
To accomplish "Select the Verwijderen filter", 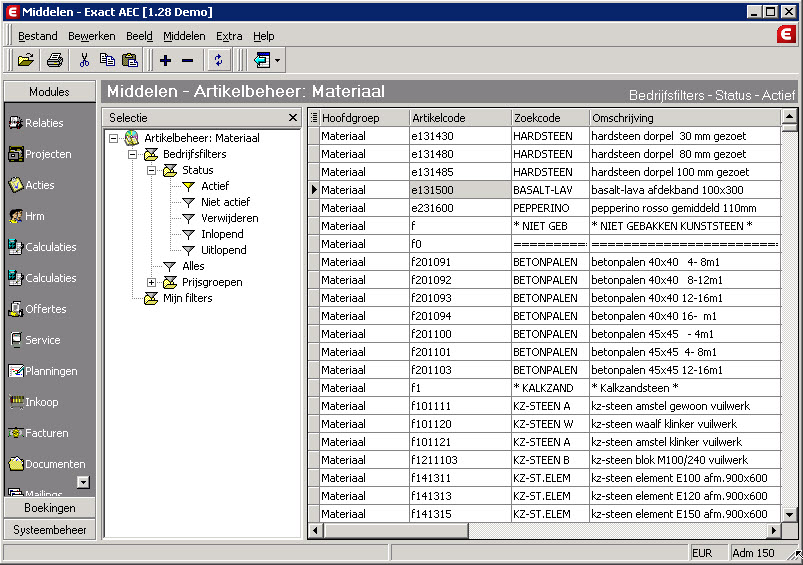I will point(229,218).
